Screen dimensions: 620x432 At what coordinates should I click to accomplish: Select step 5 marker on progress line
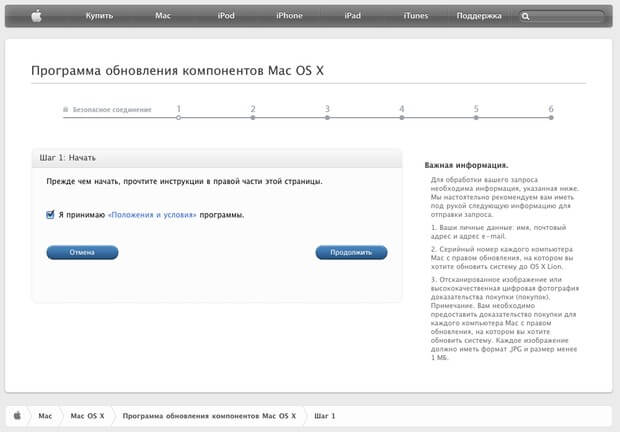[x=476, y=117]
